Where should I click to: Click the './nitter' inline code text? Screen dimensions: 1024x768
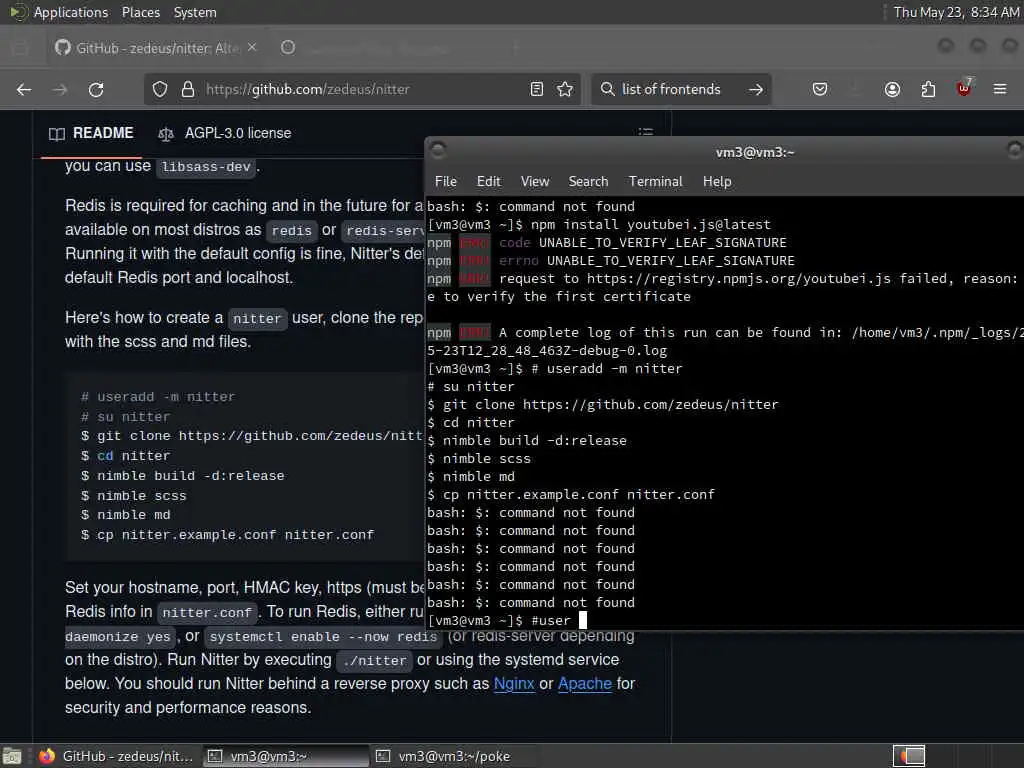pos(375,661)
